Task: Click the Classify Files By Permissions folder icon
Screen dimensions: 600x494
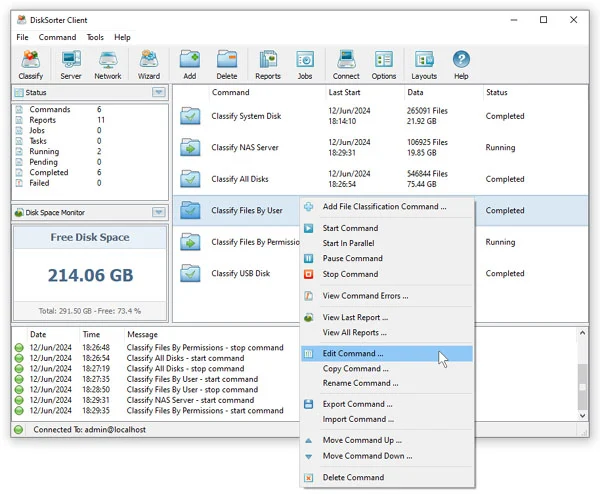Action: point(190,242)
